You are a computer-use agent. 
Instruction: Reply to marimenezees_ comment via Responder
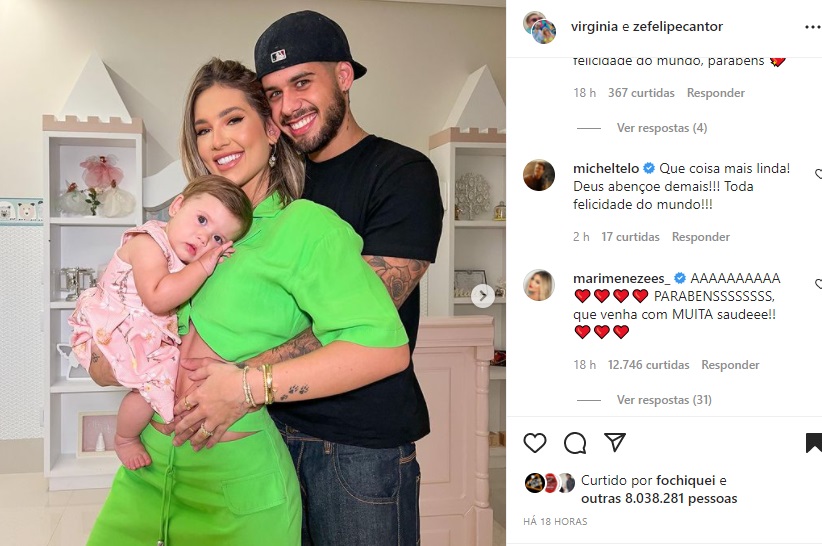(730, 365)
